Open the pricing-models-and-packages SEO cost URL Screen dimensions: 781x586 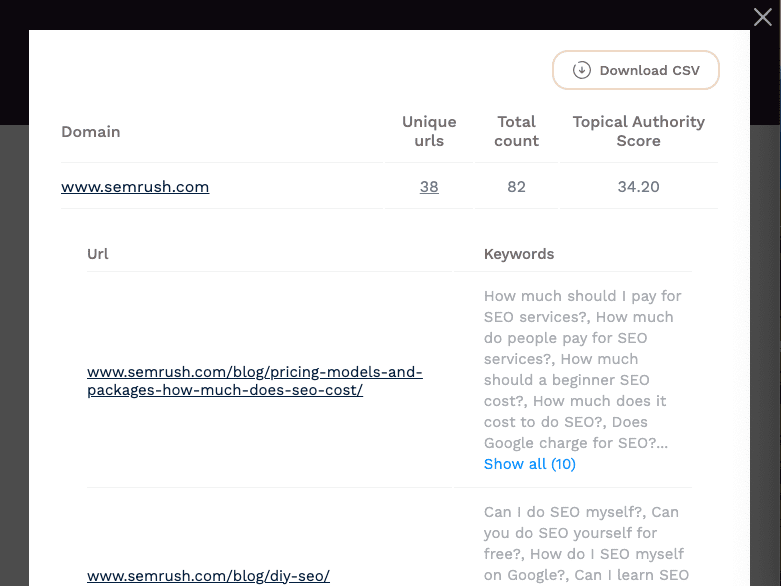click(255, 381)
